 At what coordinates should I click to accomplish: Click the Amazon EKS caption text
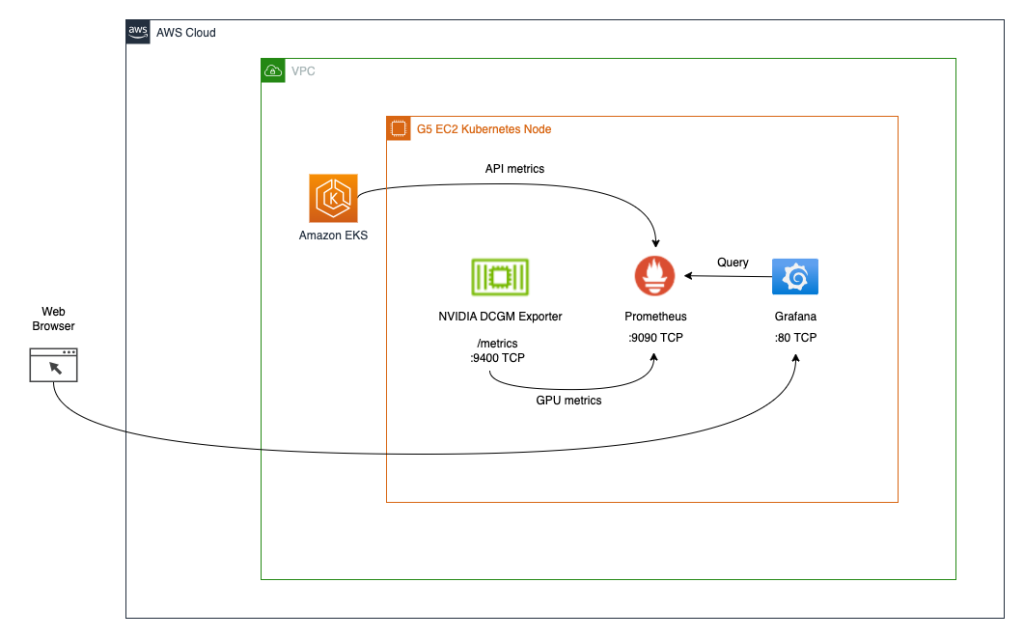click(x=334, y=236)
